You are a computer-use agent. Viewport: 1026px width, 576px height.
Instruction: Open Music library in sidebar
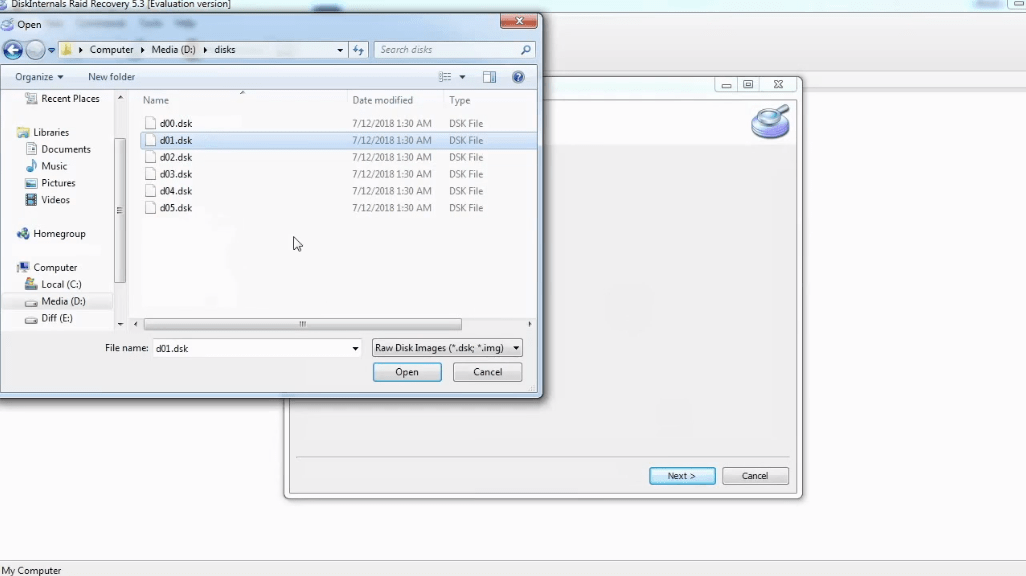point(54,166)
